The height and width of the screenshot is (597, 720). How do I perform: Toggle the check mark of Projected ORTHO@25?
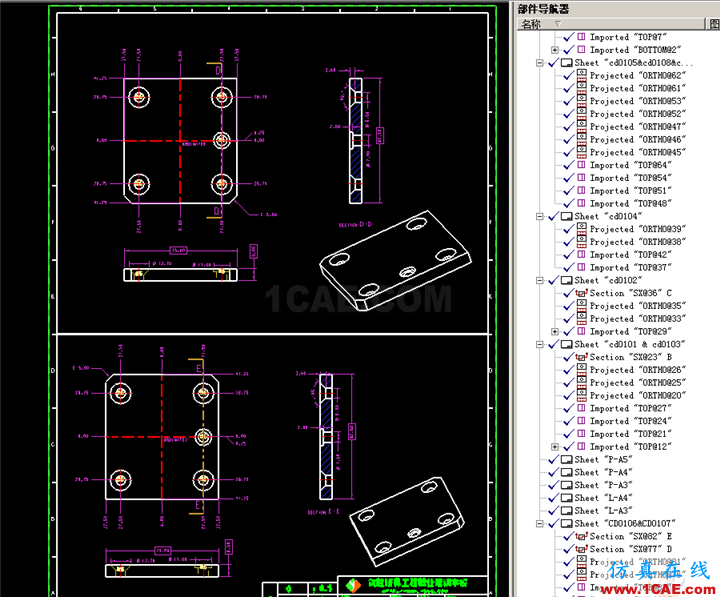(569, 382)
